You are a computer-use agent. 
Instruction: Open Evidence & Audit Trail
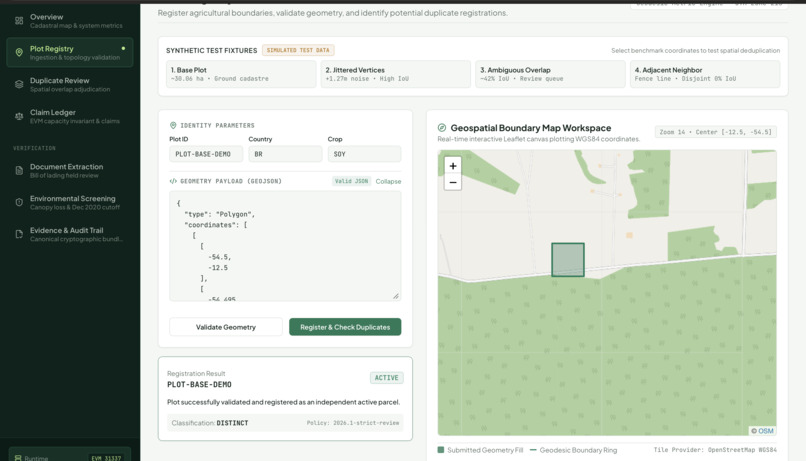pos(70,234)
